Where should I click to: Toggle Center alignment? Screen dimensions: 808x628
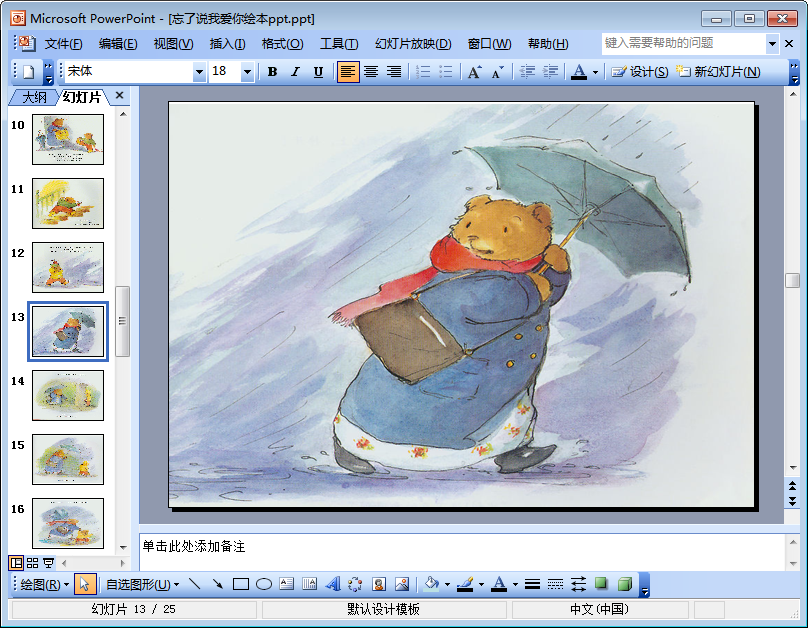click(x=371, y=72)
